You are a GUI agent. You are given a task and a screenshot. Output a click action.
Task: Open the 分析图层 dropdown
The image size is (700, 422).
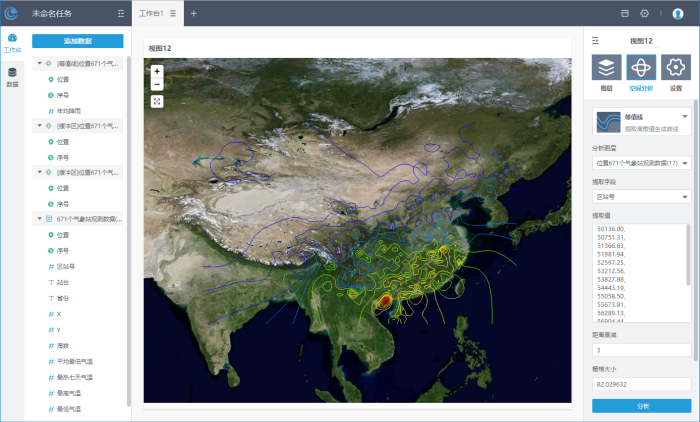point(641,162)
